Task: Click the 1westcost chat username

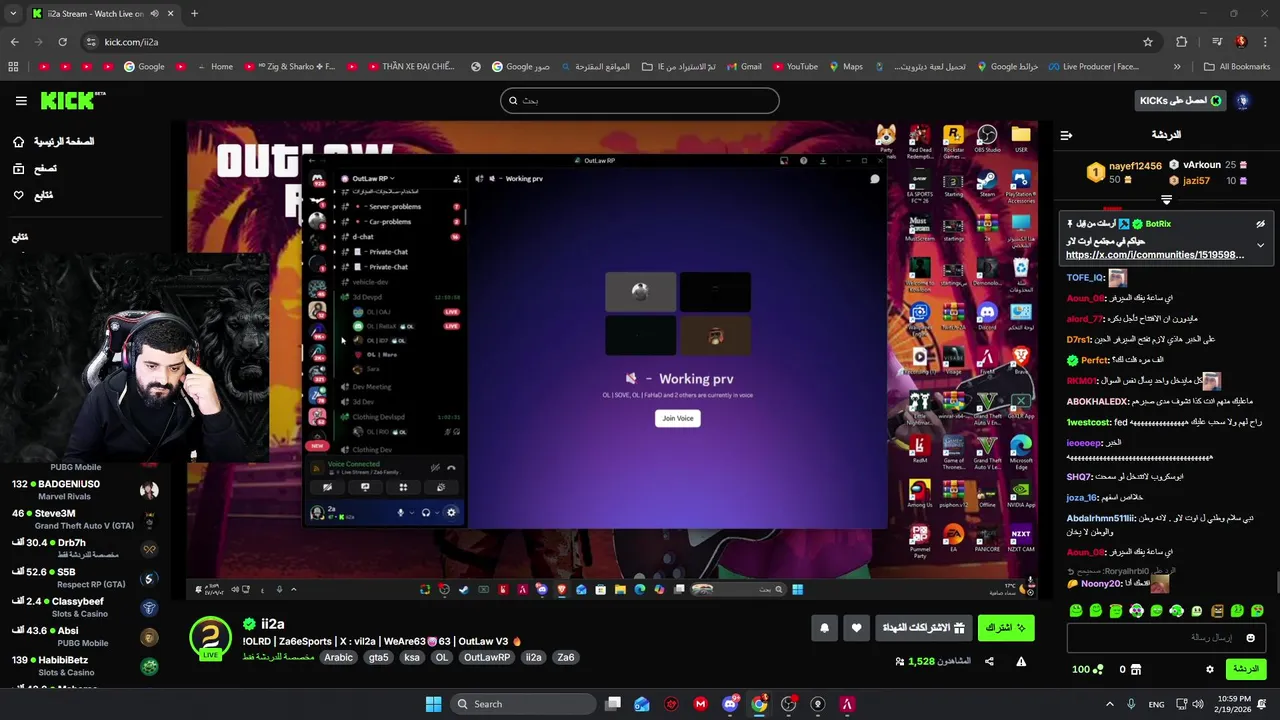Action: (1089, 423)
